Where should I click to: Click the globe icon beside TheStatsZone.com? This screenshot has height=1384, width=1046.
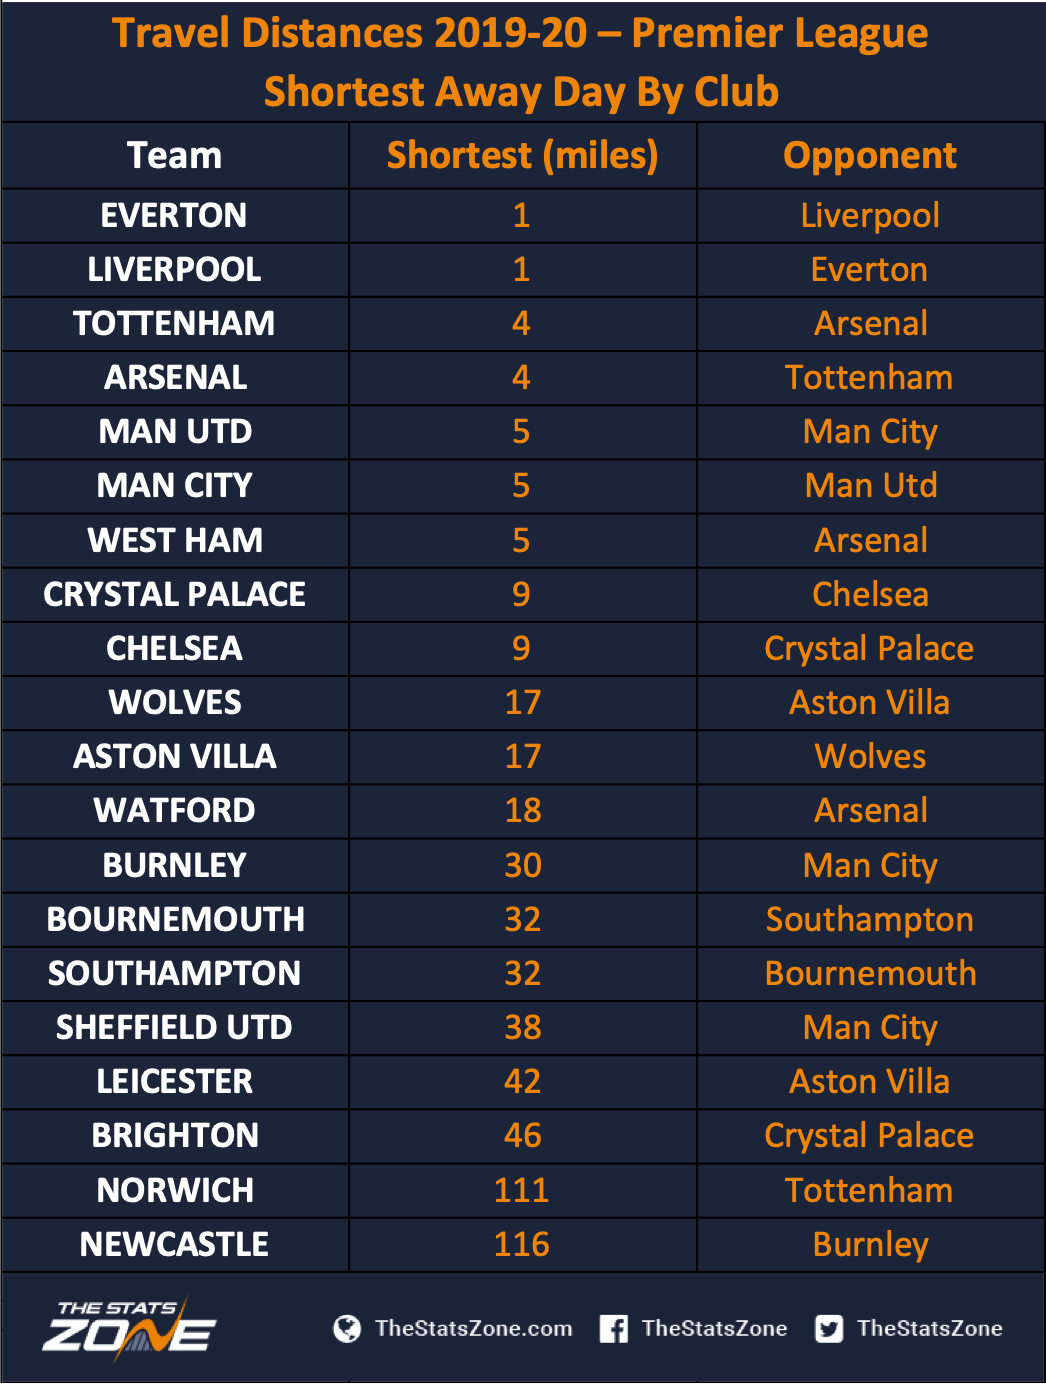[347, 1329]
